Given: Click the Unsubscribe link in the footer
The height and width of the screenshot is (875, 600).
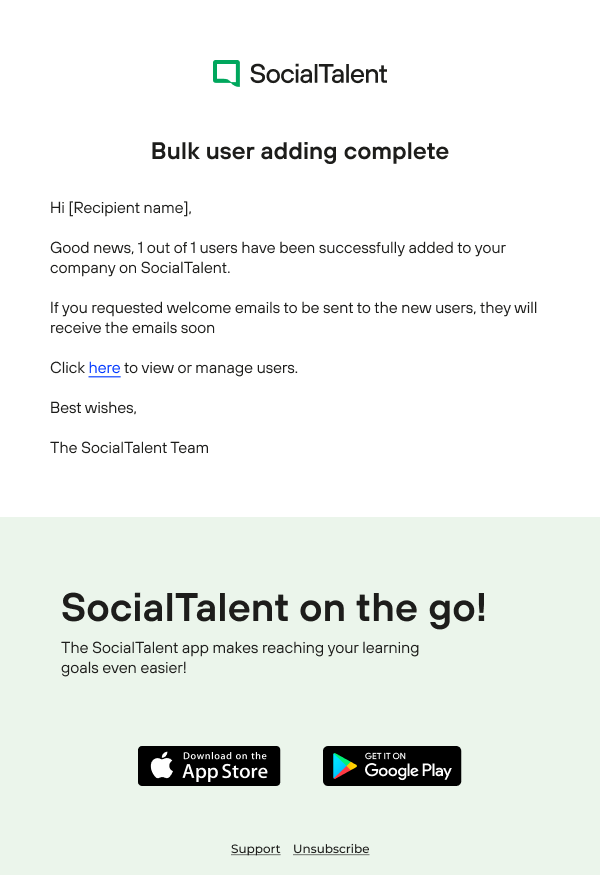Looking at the screenshot, I should coord(331,849).
